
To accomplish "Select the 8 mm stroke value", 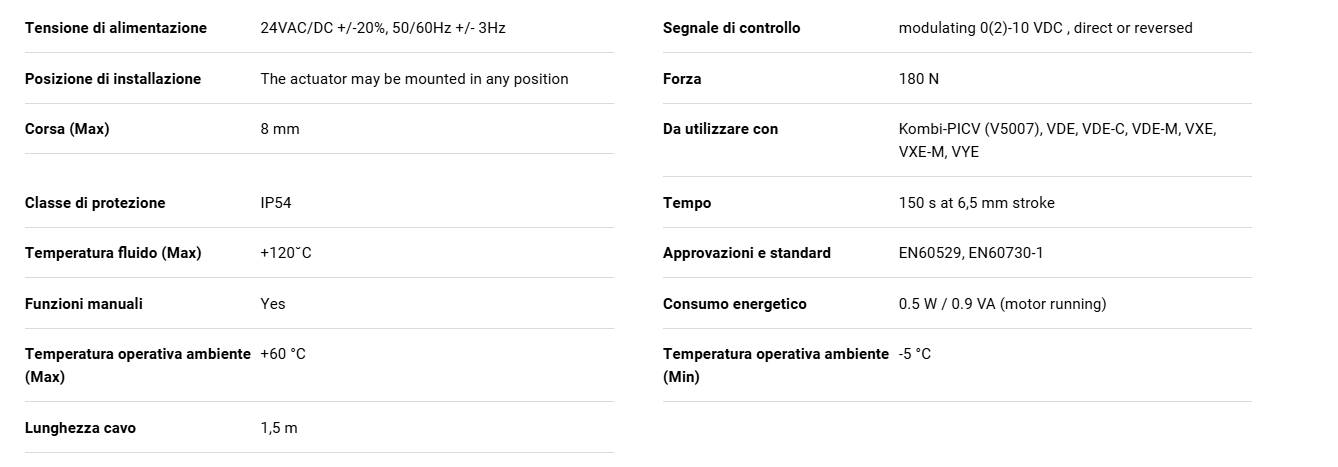I will [280, 129].
